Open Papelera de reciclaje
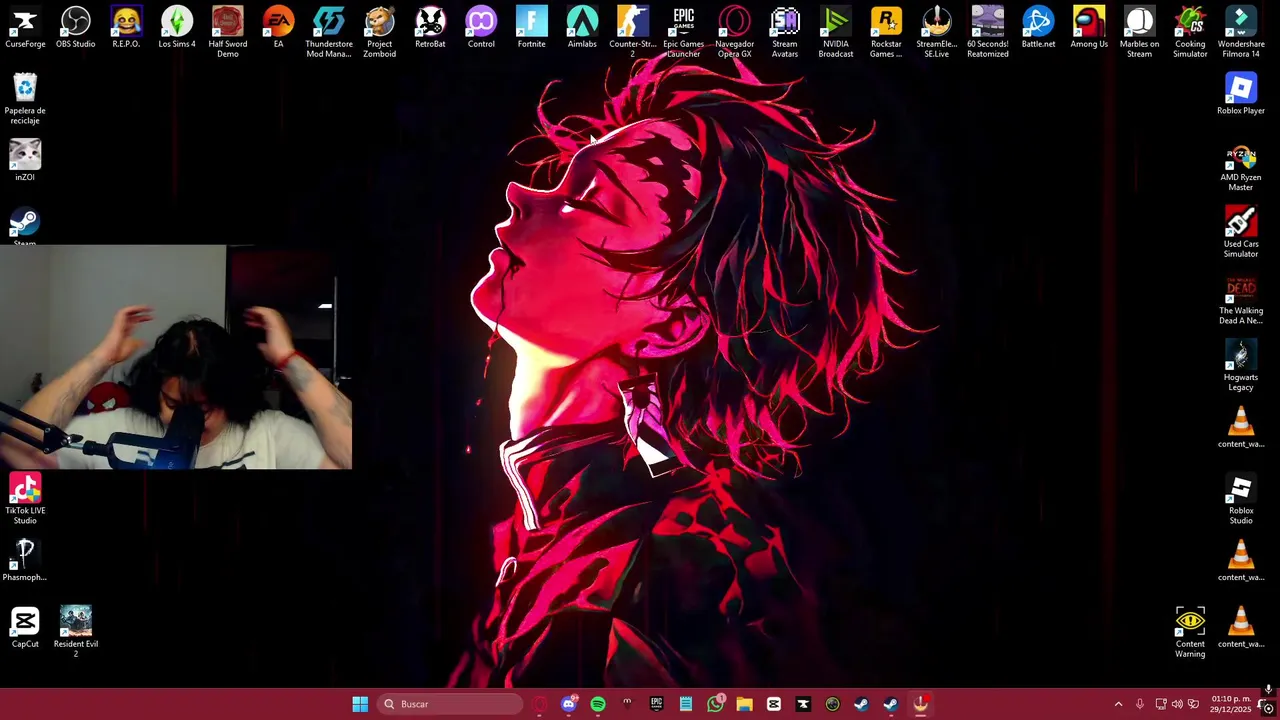Viewport: 1280px width, 720px height. (25, 99)
